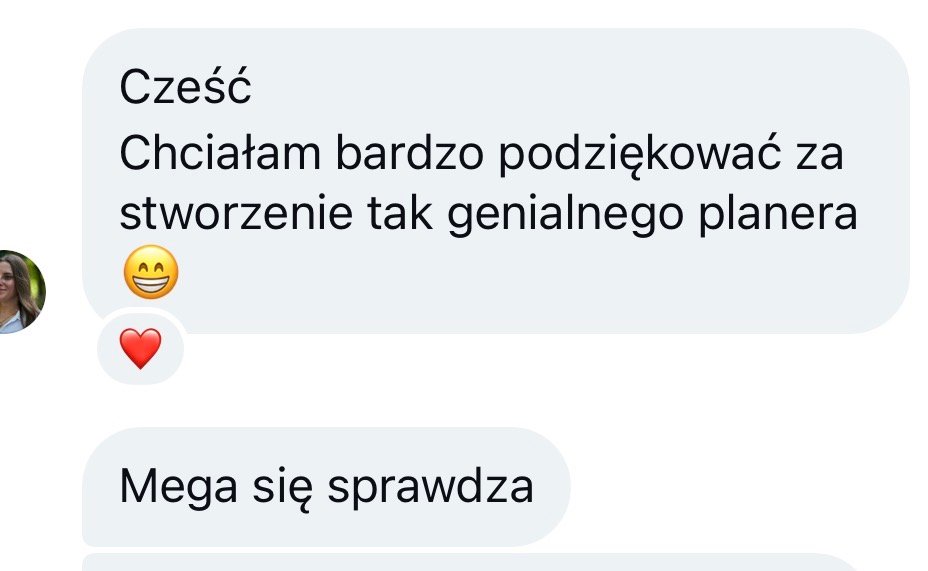This screenshot has width=928, height=571.
Task: Click the word 'stworzenie' in the message
Action: tap(236, 213)
